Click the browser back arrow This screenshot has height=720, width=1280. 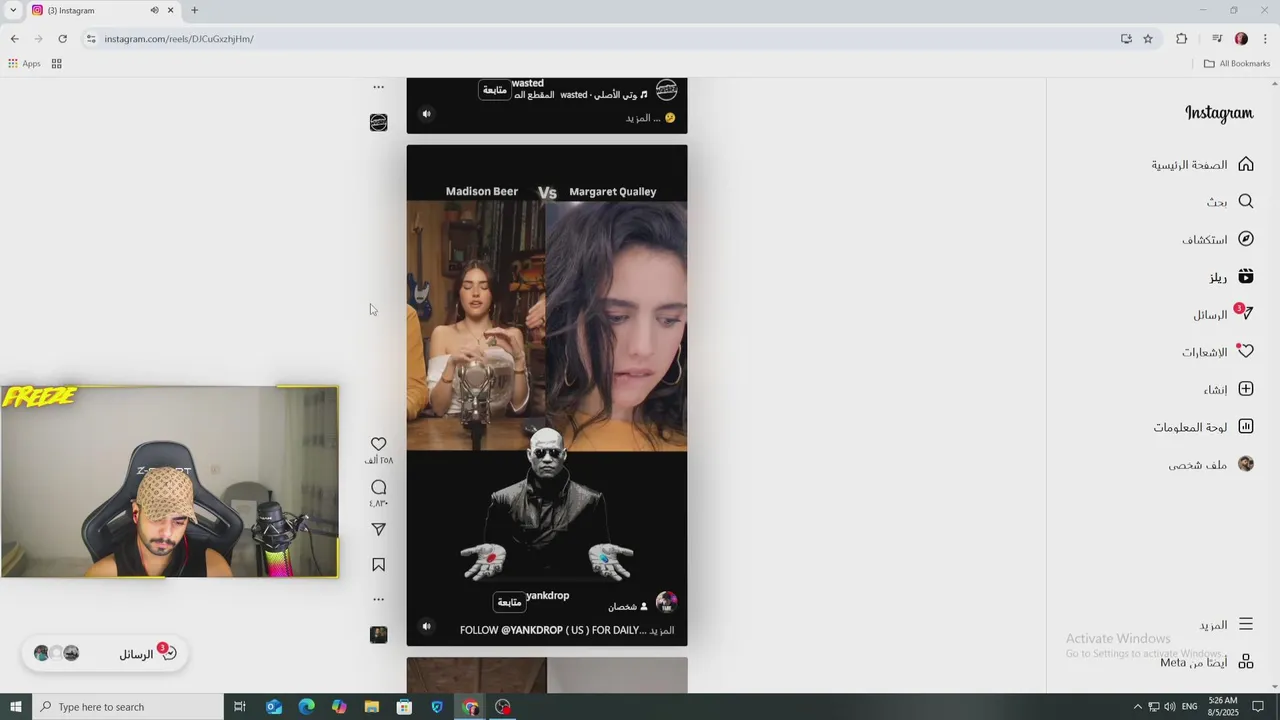(14, 39)
